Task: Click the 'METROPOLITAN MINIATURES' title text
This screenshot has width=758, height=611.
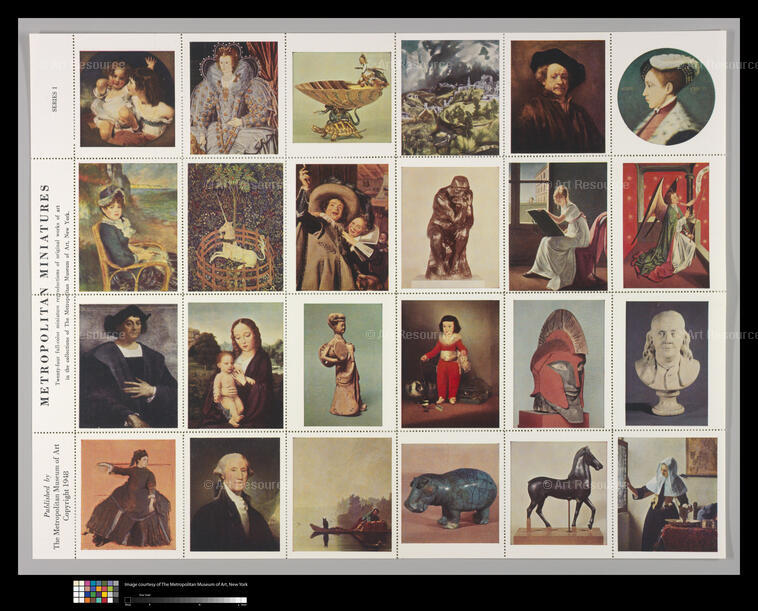Action: (44, 294)
